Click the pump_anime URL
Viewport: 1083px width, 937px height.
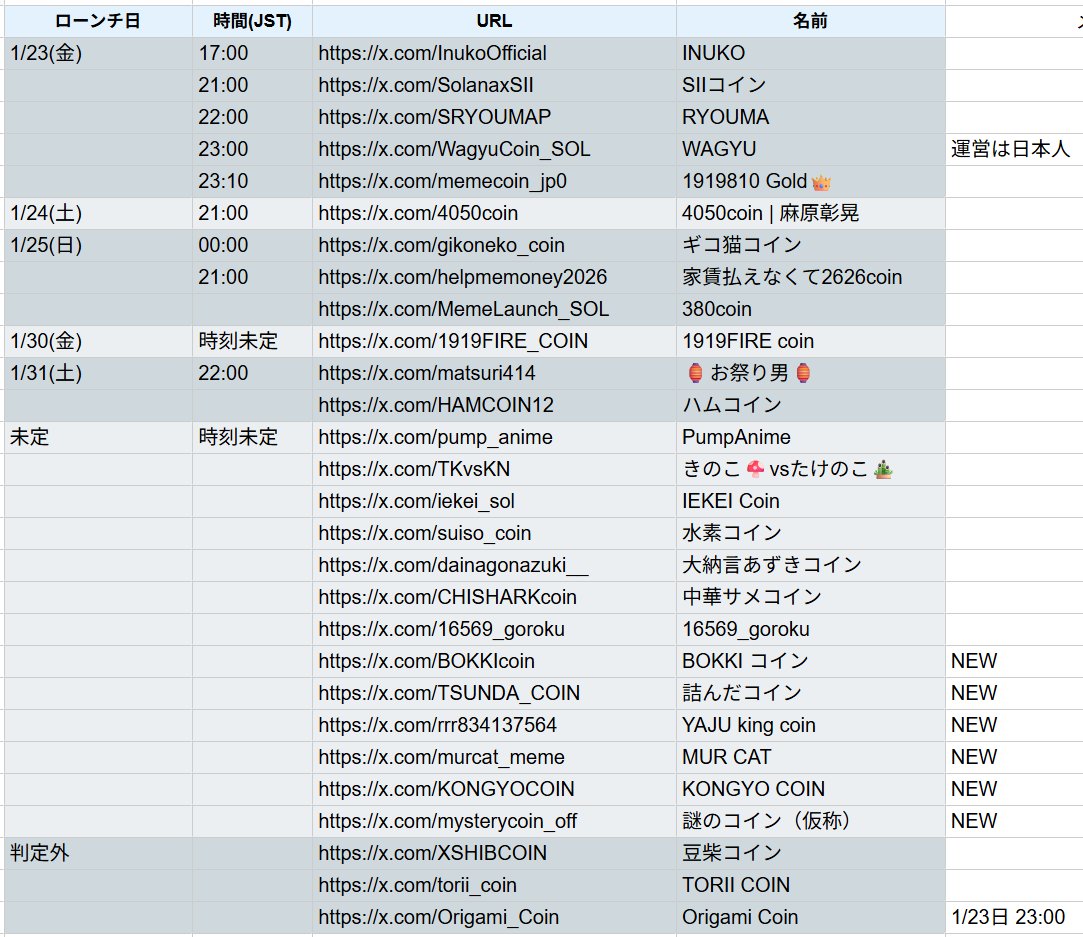point(435,437)
